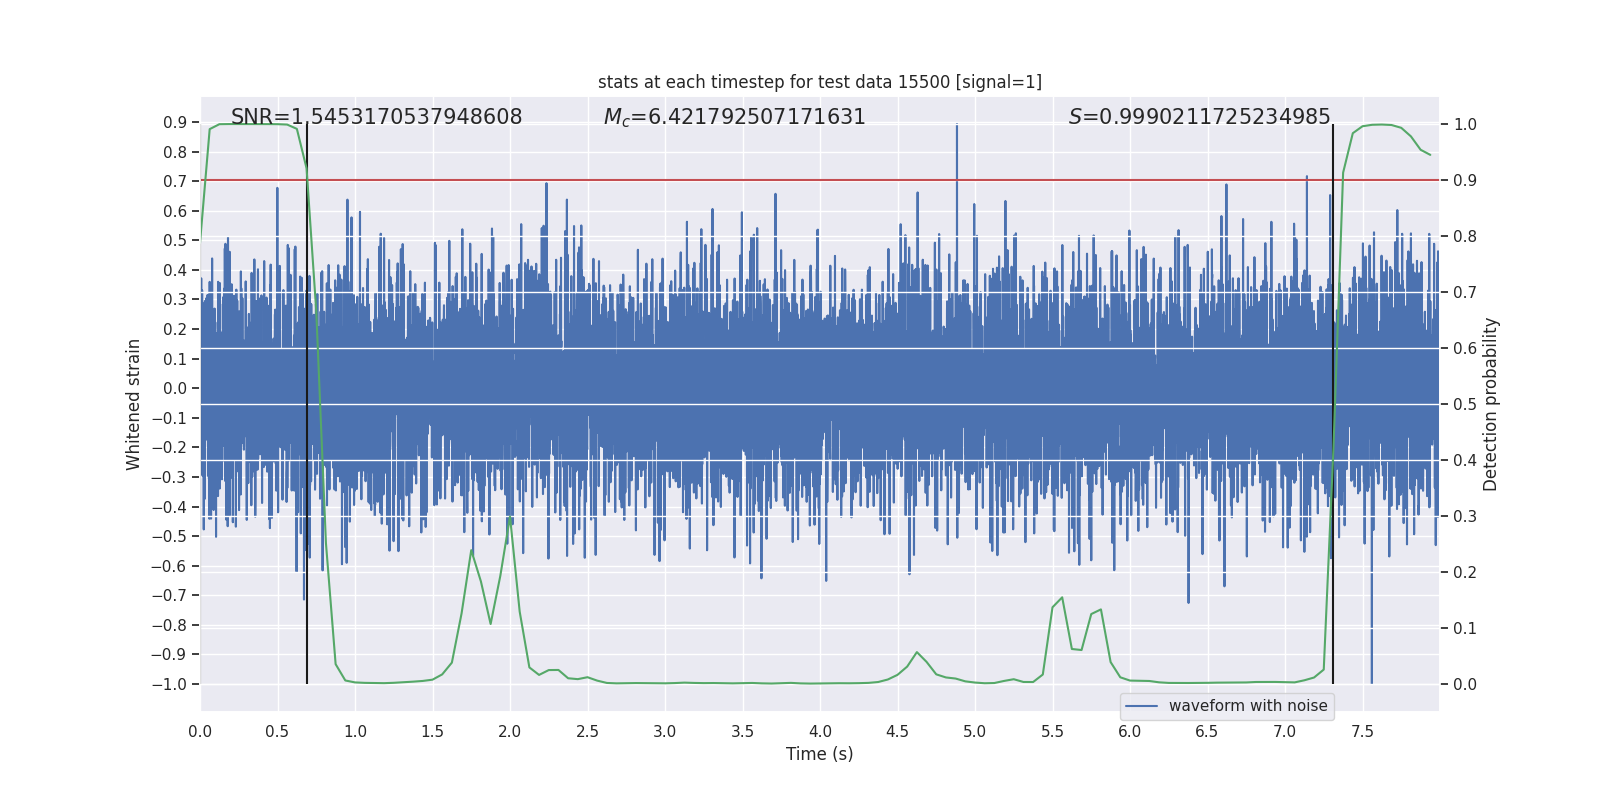Viewport: 1600px width, 800px height.
Task: Click Time axis tick label 1.0
Action: click(x=355, y=731)
